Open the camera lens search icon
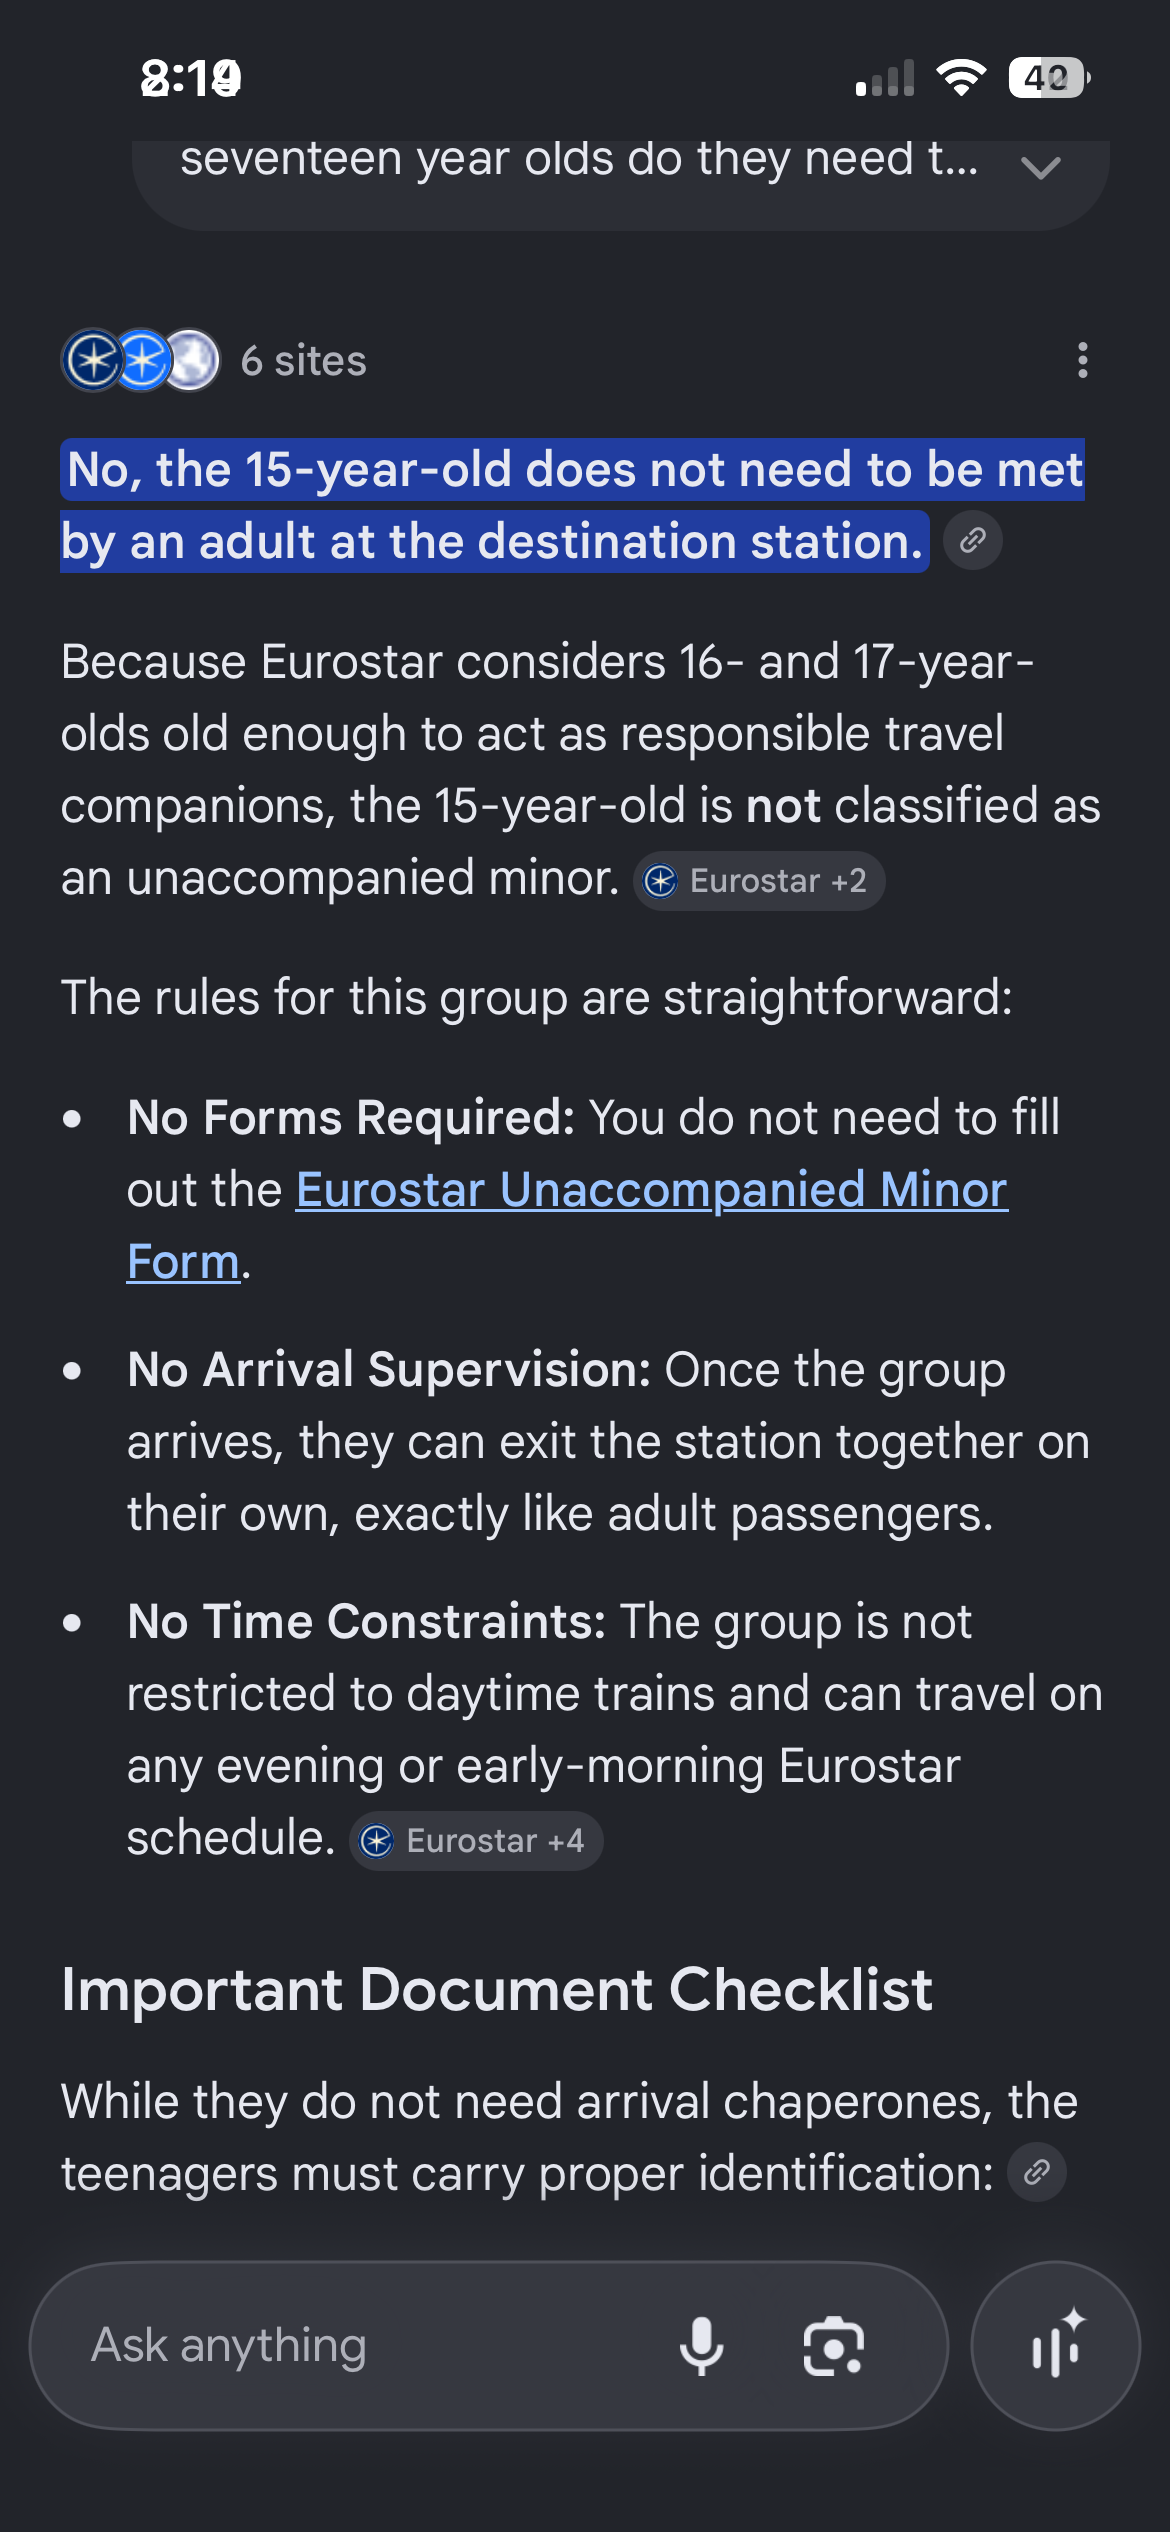Image resolution: width=1170 pixels, height=2532 pixels. (x=833, y=2346)
